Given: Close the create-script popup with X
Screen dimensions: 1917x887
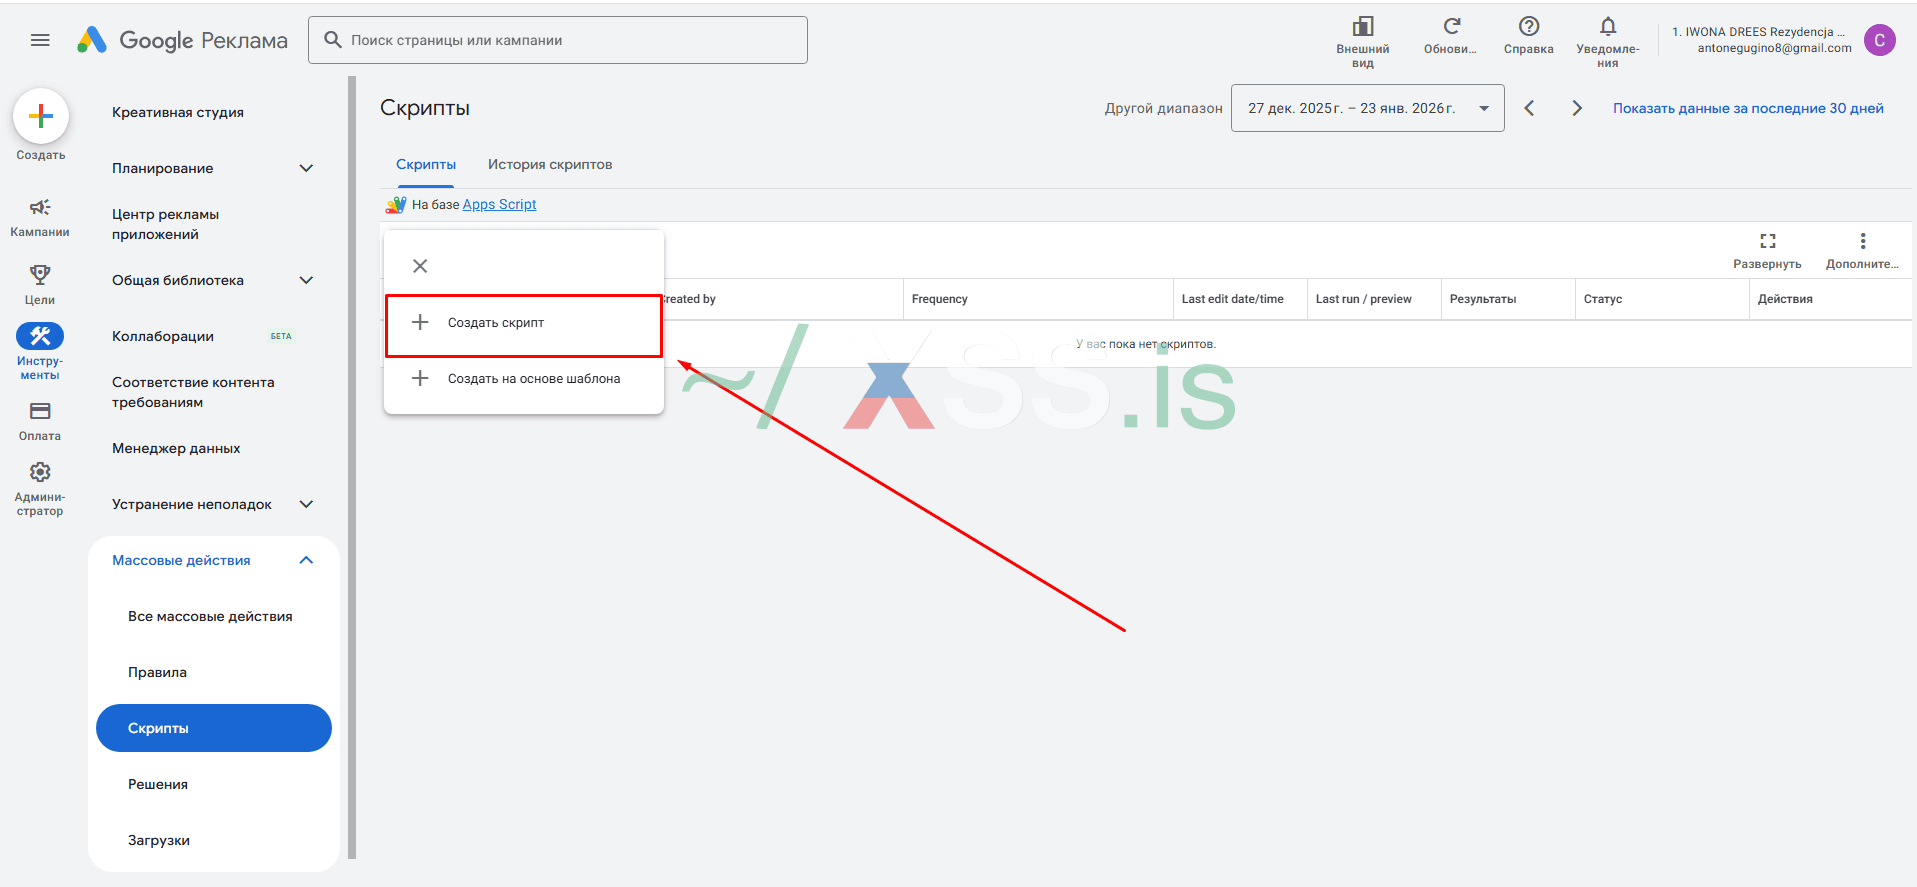Looking at the screenshot, I should tap(420, 266).
